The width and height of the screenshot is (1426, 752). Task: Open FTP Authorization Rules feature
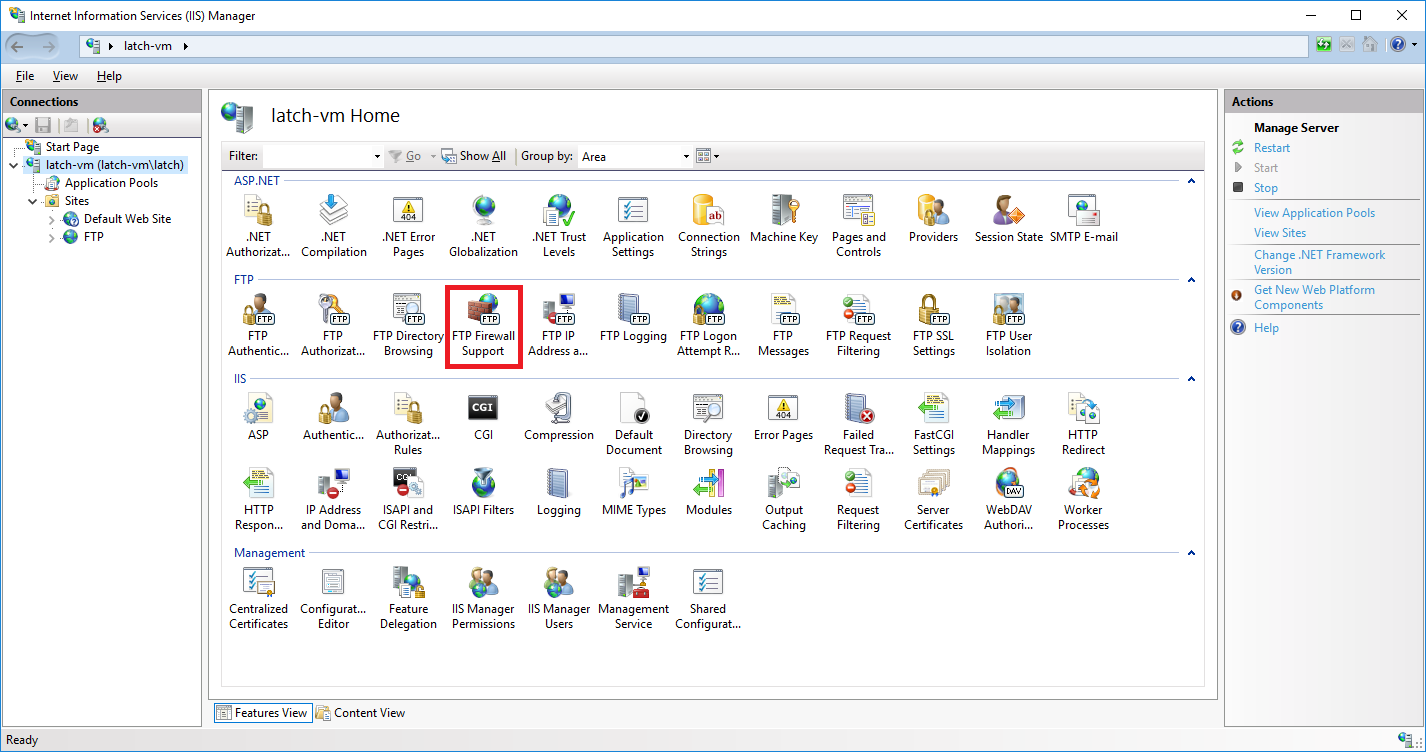point(333,325)
